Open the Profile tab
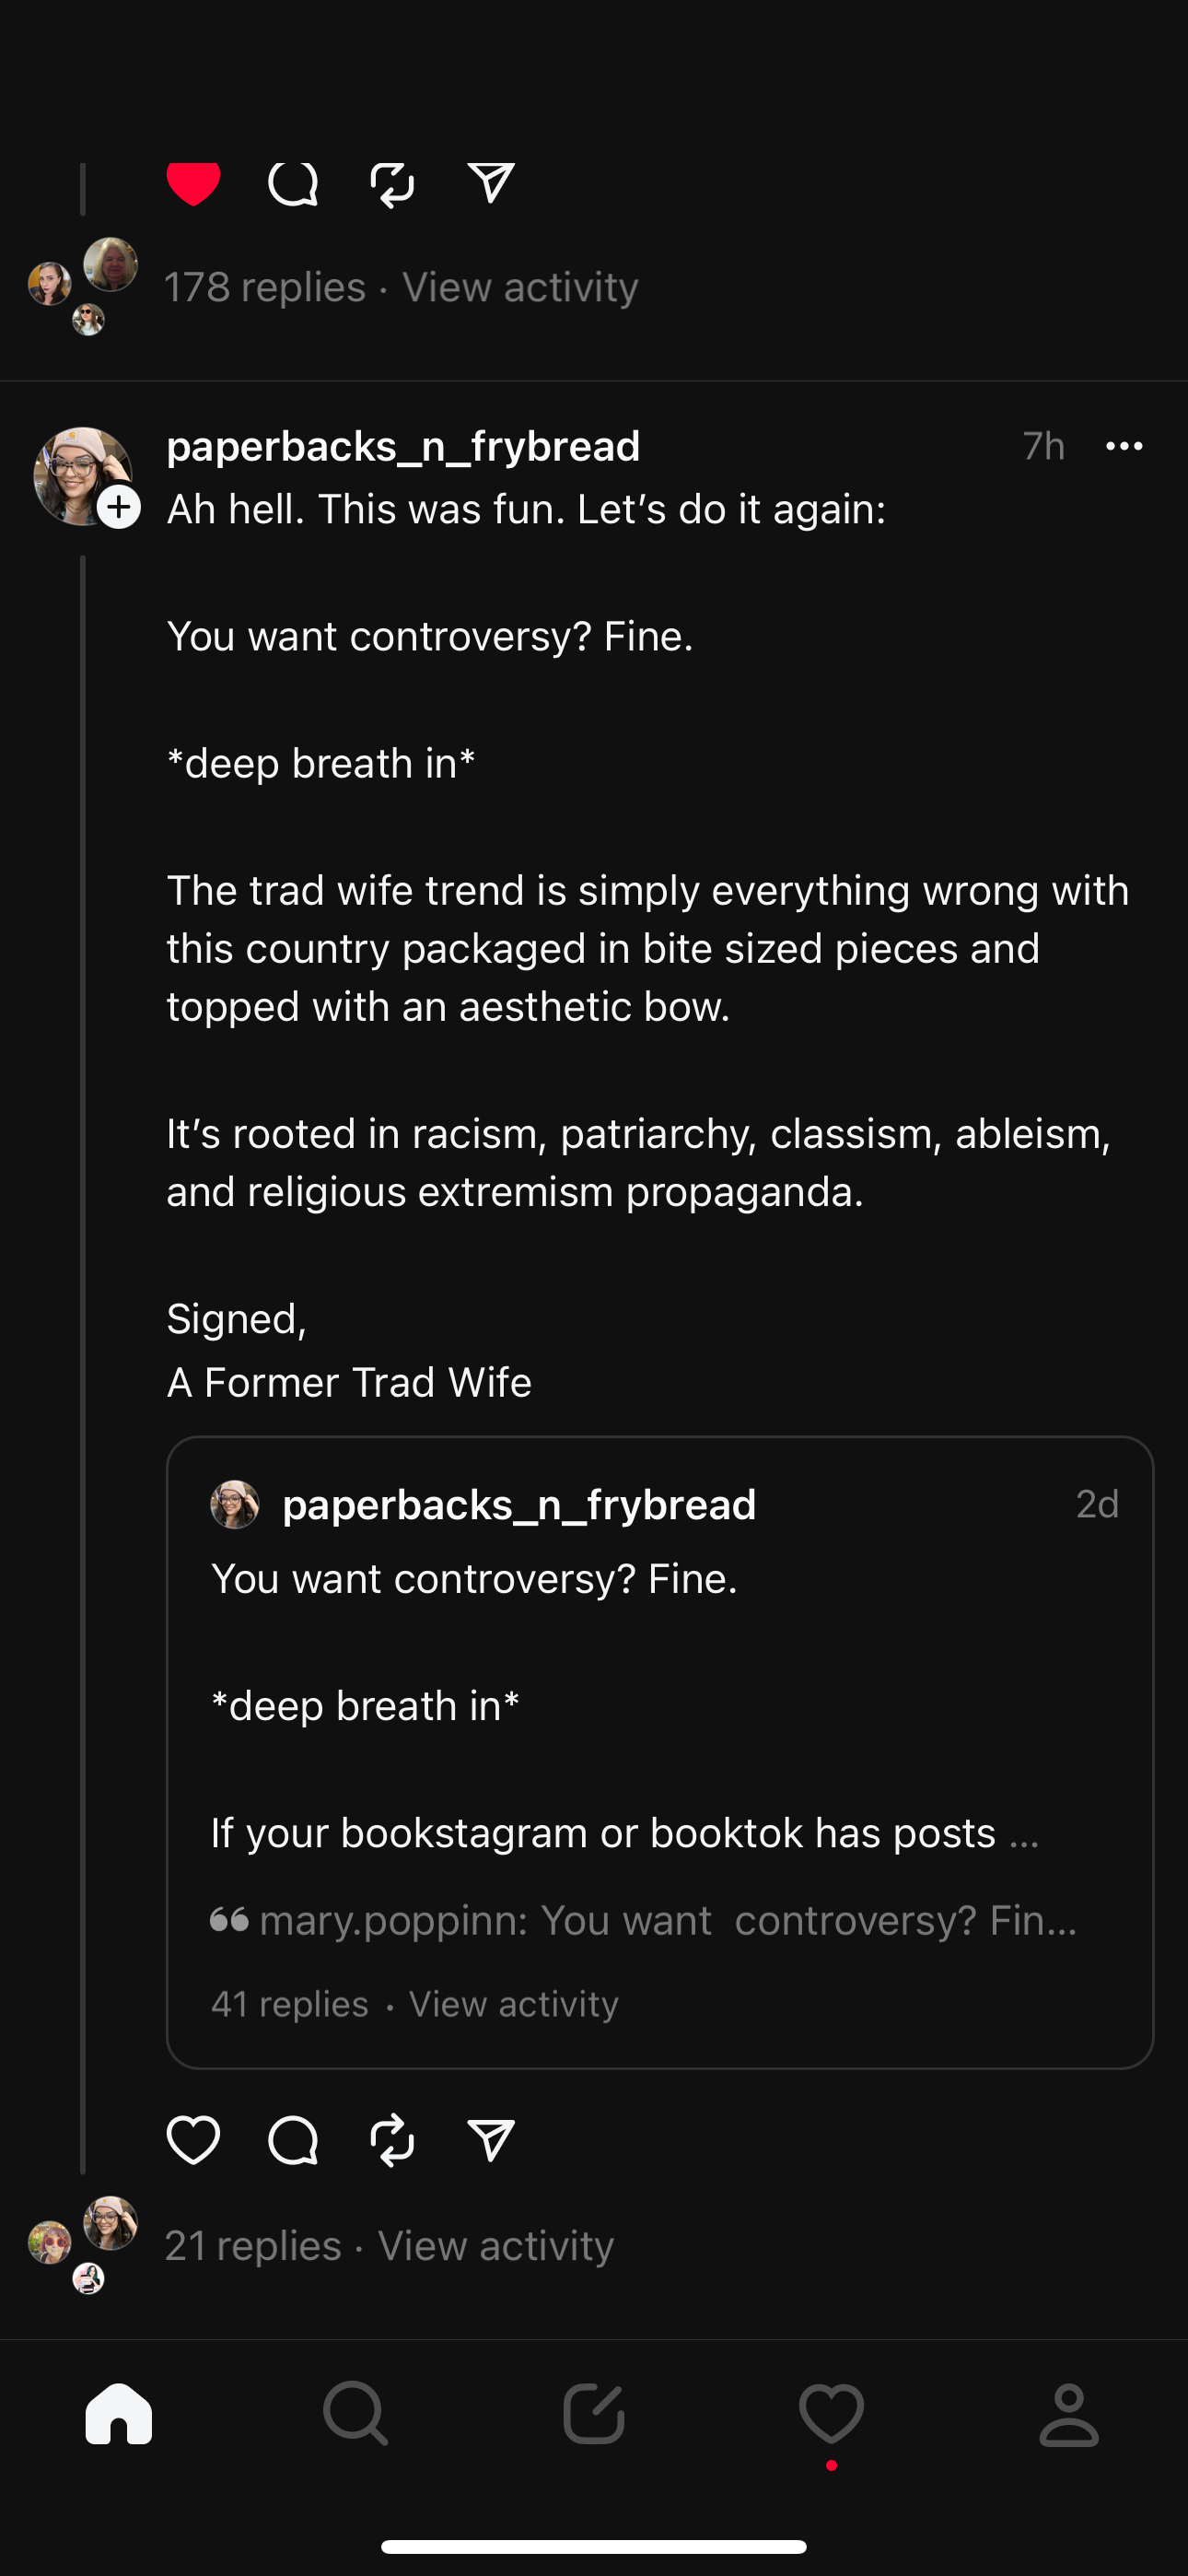This screenshot has width=1188, height=2576. [1069, 2414]
